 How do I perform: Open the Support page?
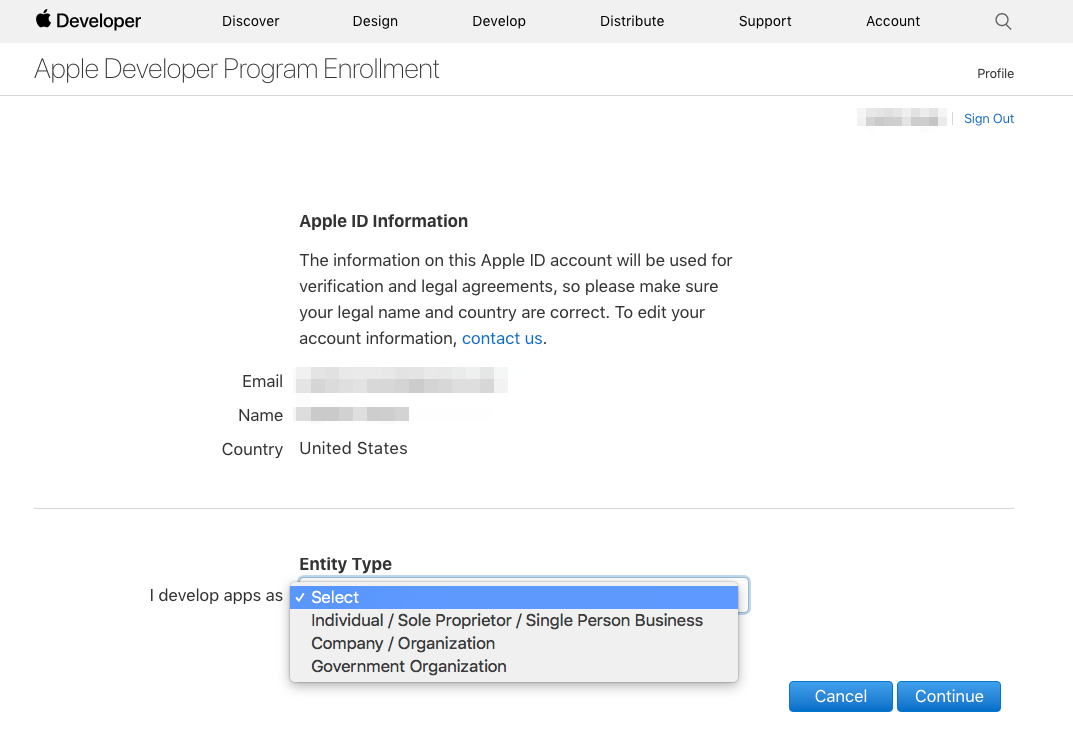[x=765, y=21]
